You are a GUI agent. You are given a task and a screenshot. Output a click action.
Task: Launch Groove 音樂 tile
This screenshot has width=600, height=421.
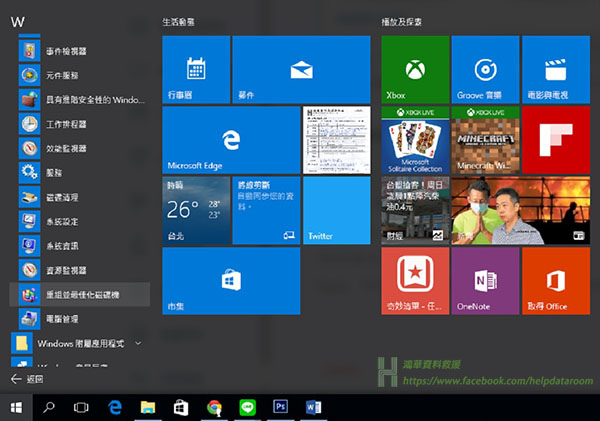485,70
